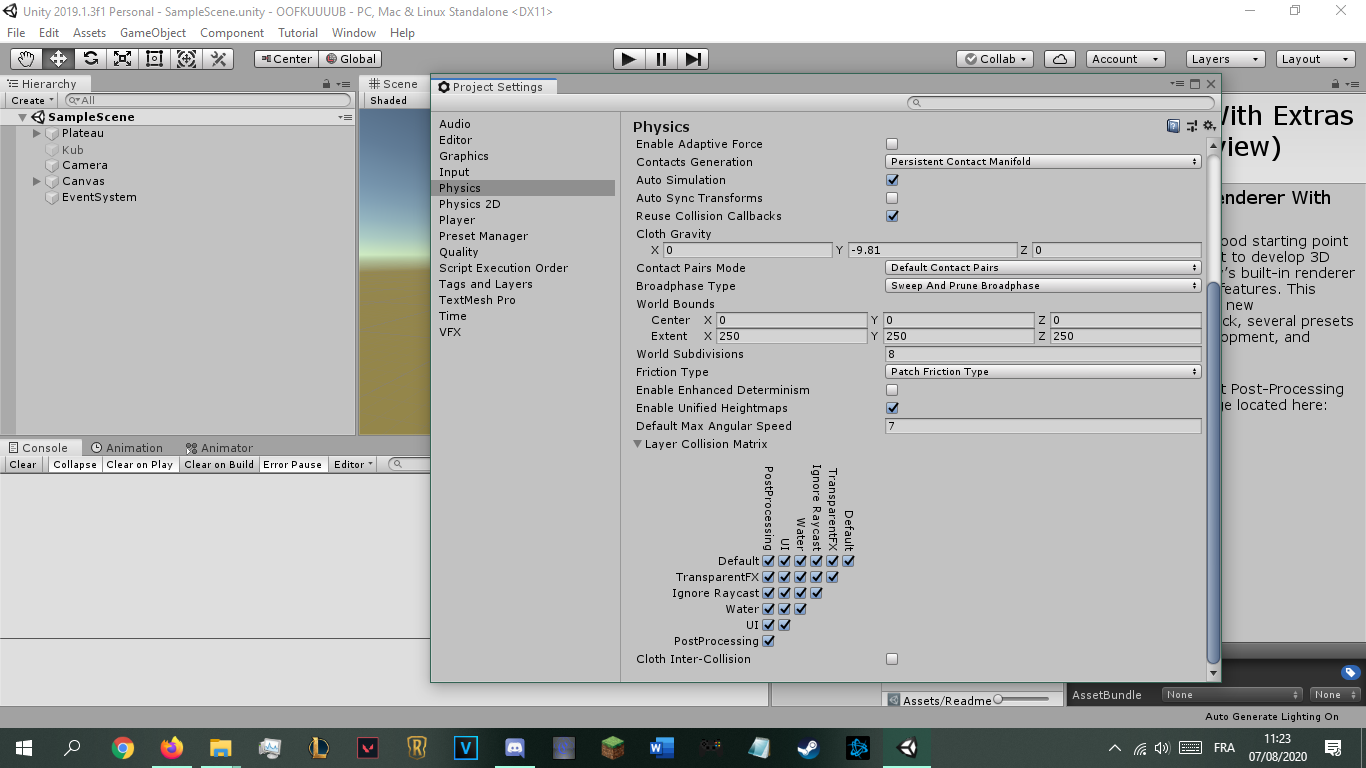
Task: Enable Adaptive Force checkbox
Action: point(892,144)
